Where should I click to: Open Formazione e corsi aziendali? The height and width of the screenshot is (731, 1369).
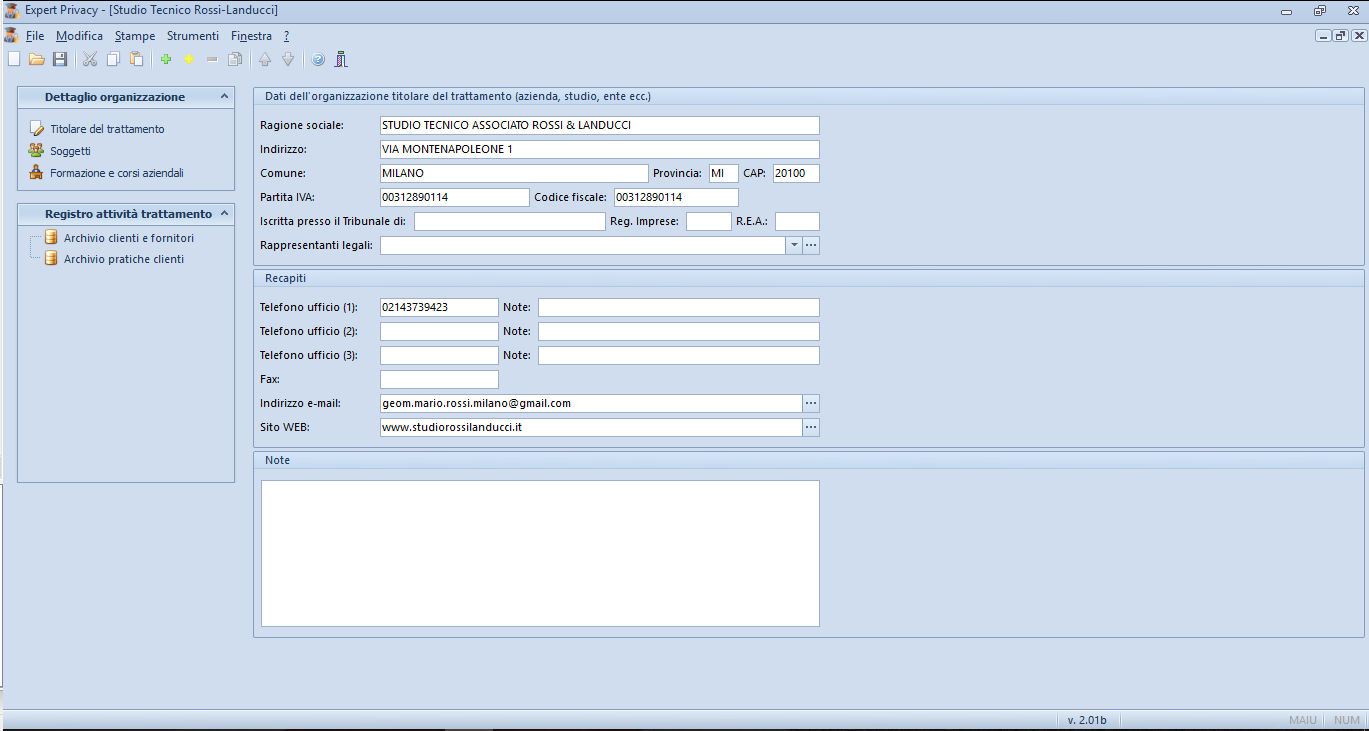pyautogui.click(x=116, y=173)
